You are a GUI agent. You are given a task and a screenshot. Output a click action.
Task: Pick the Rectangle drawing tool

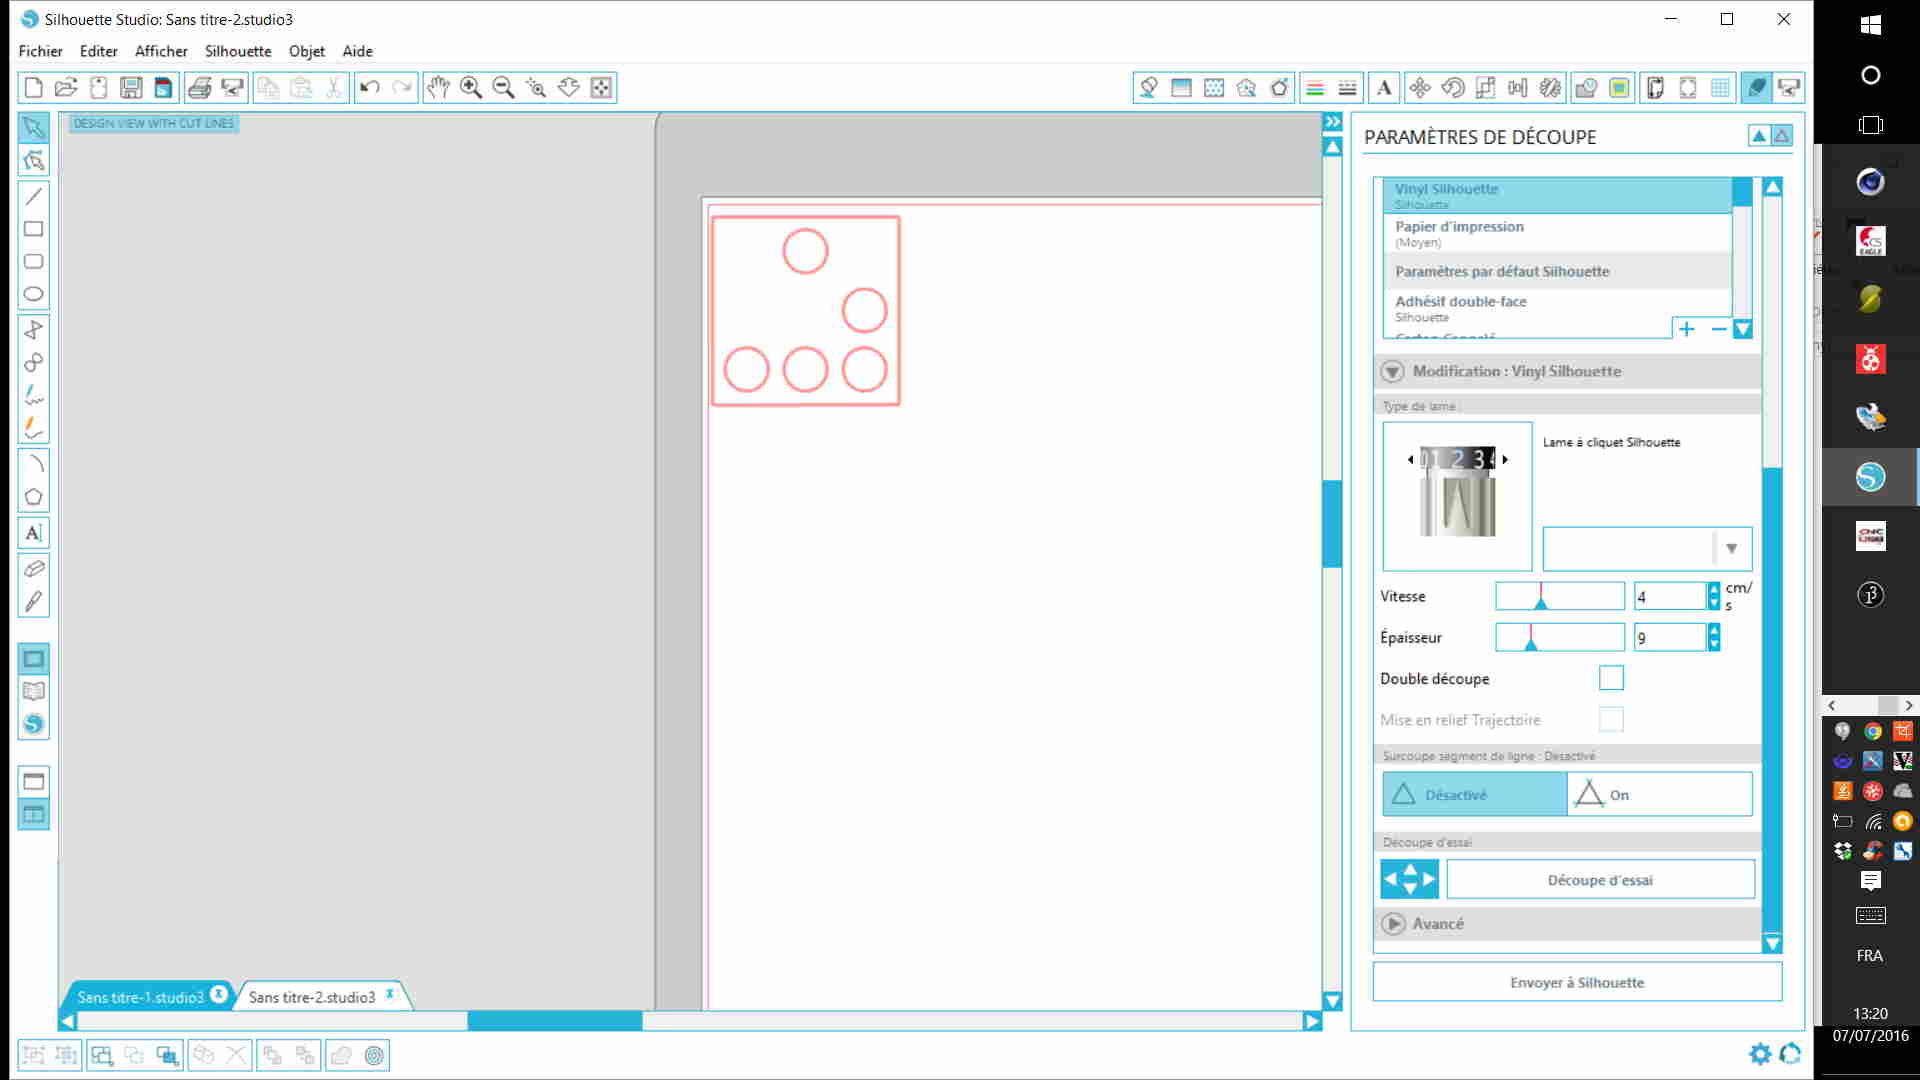[33, 229]
